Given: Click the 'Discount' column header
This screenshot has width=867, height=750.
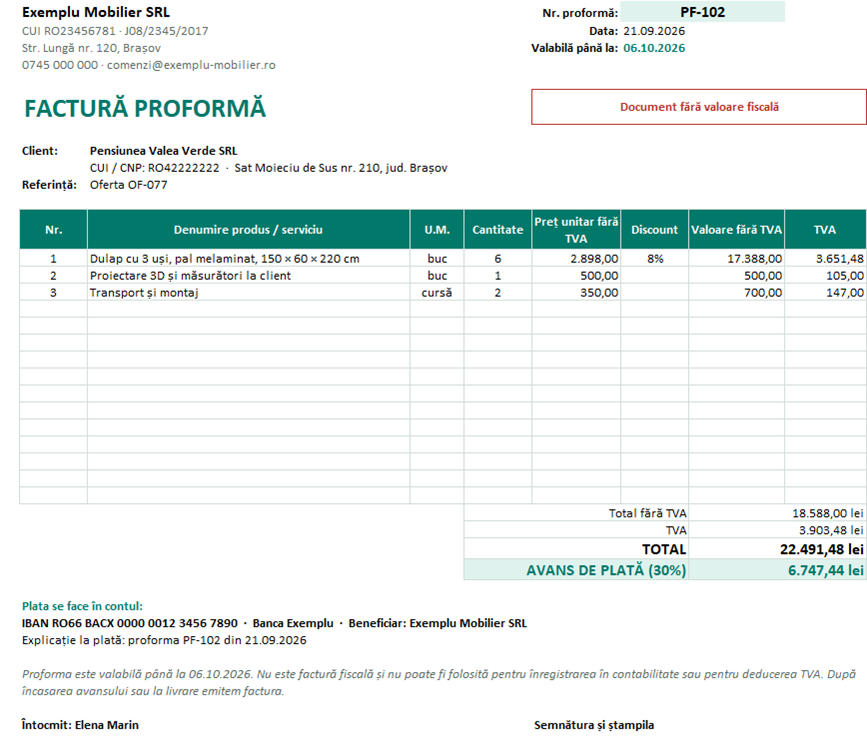Looking at the screenshot, I should [x=655, y=230].
